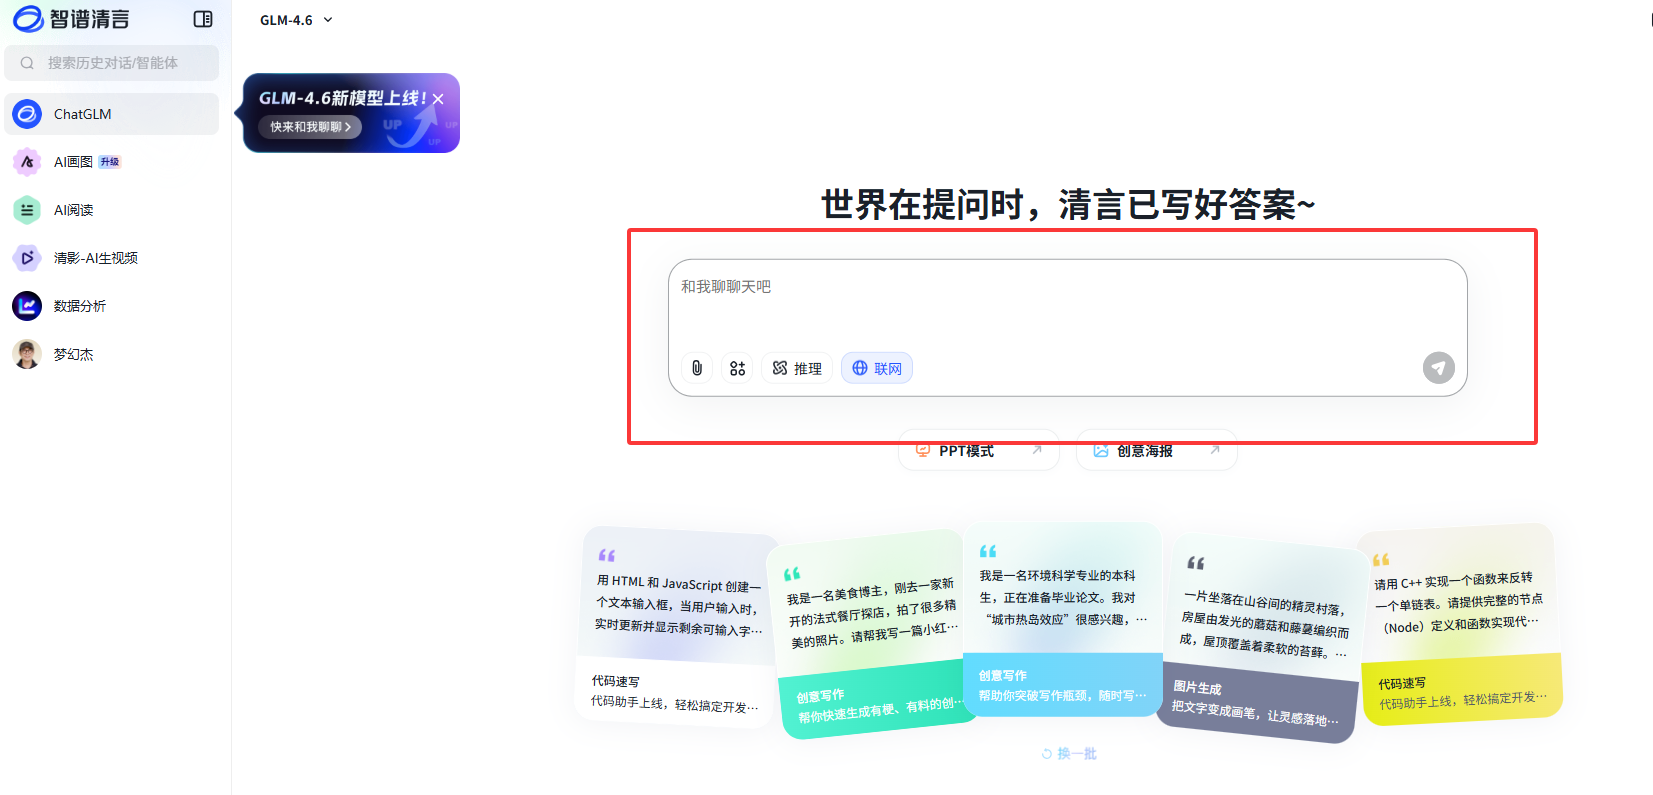Screen dimensions: 1653x795
Task: Open 数据分析 in the sidebar
Action: (x=112, y=306)
